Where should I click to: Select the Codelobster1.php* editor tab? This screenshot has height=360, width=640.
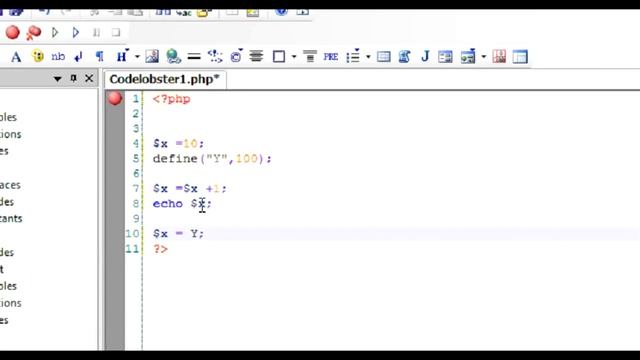[x=164, y=79]
